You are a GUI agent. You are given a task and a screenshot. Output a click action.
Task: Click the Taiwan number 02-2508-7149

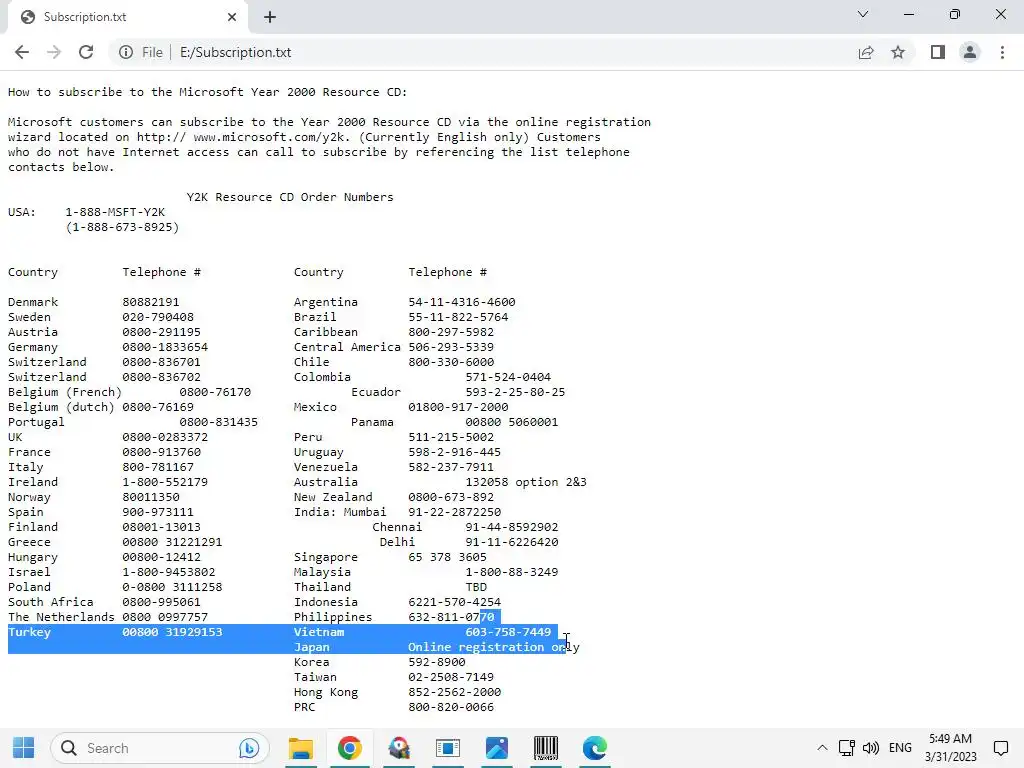(x=451, y=677)
